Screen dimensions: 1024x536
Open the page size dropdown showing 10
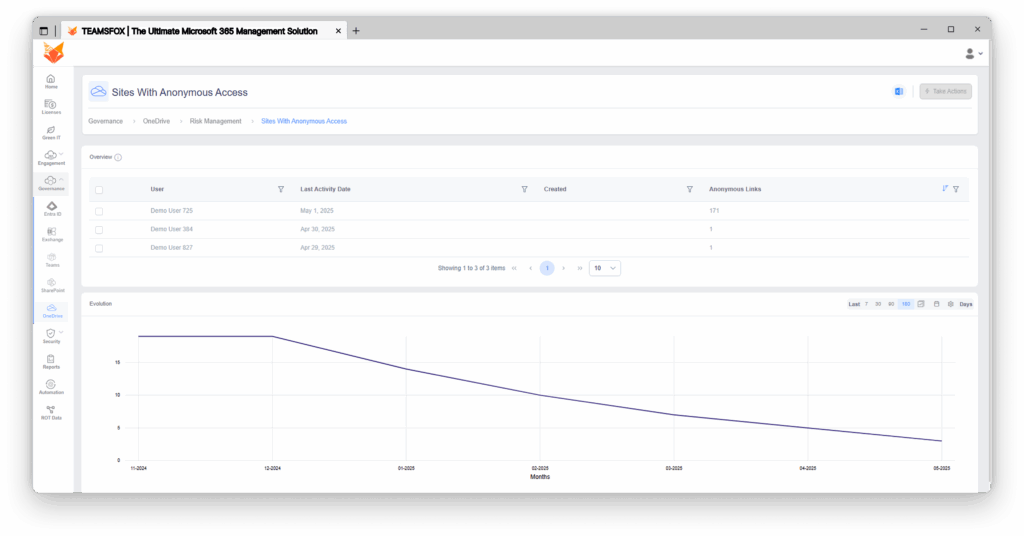605,268
